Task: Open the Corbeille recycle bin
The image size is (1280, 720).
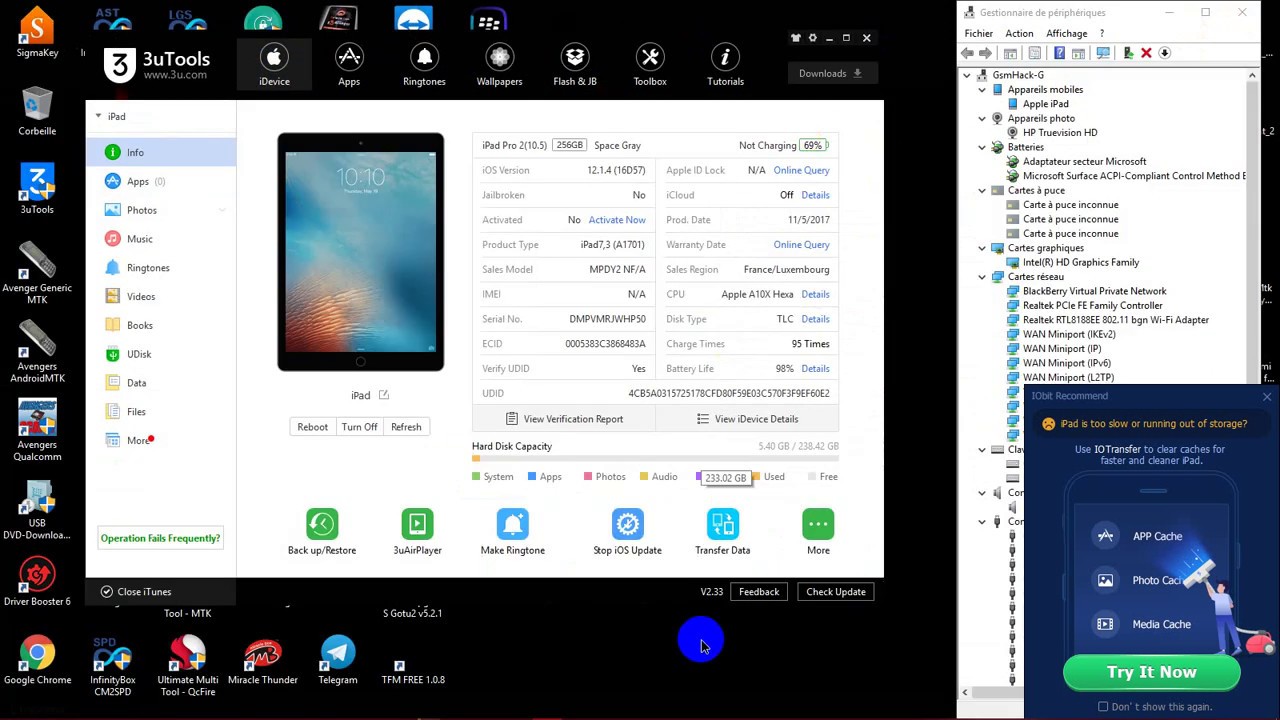Action: 37,111
